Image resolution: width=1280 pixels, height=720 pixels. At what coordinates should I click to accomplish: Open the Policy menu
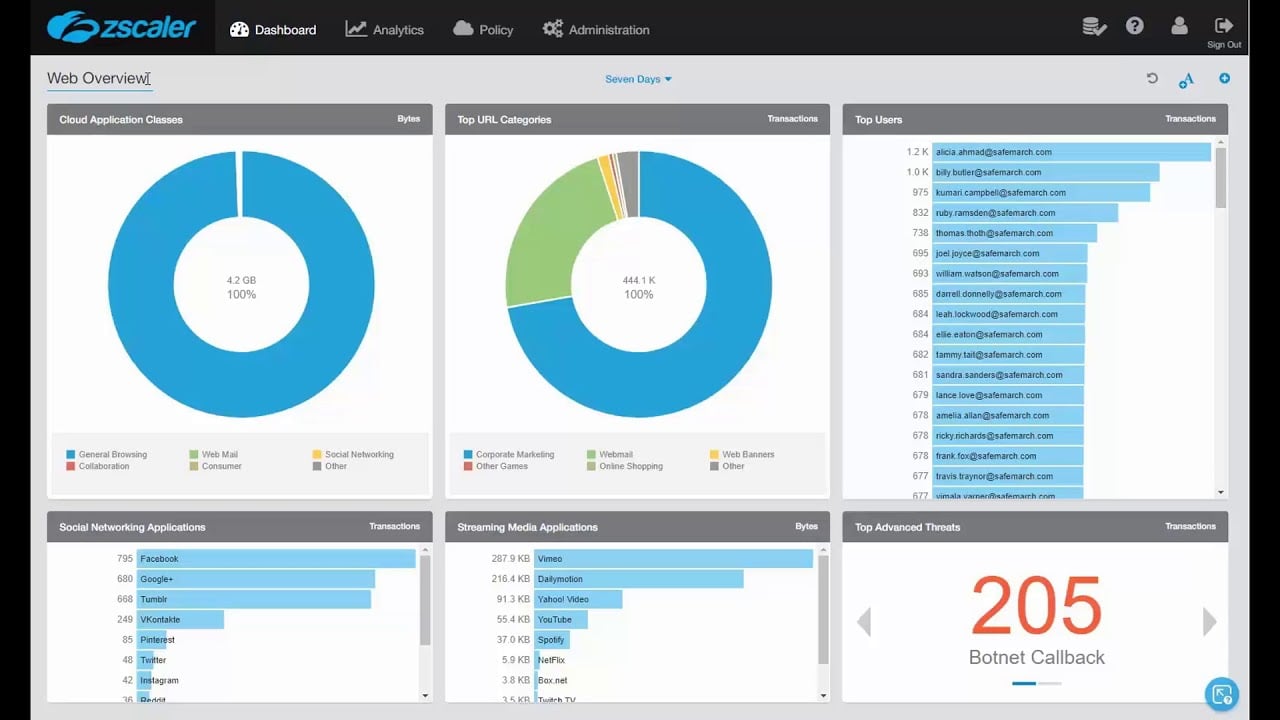point(483,29)
